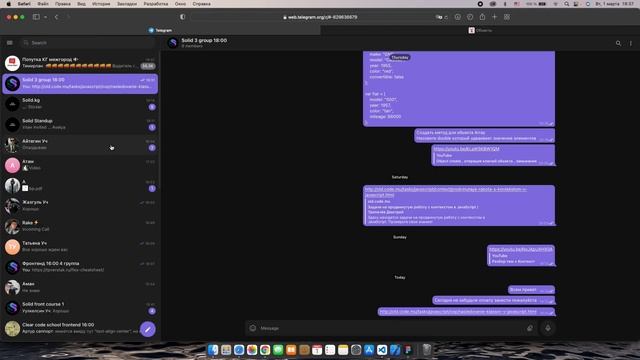The width and height of the screenshot is (640, 360).
Task: Expand the sidebar dropdown arrow in Safari toolbar
Action: coord(45,17)
